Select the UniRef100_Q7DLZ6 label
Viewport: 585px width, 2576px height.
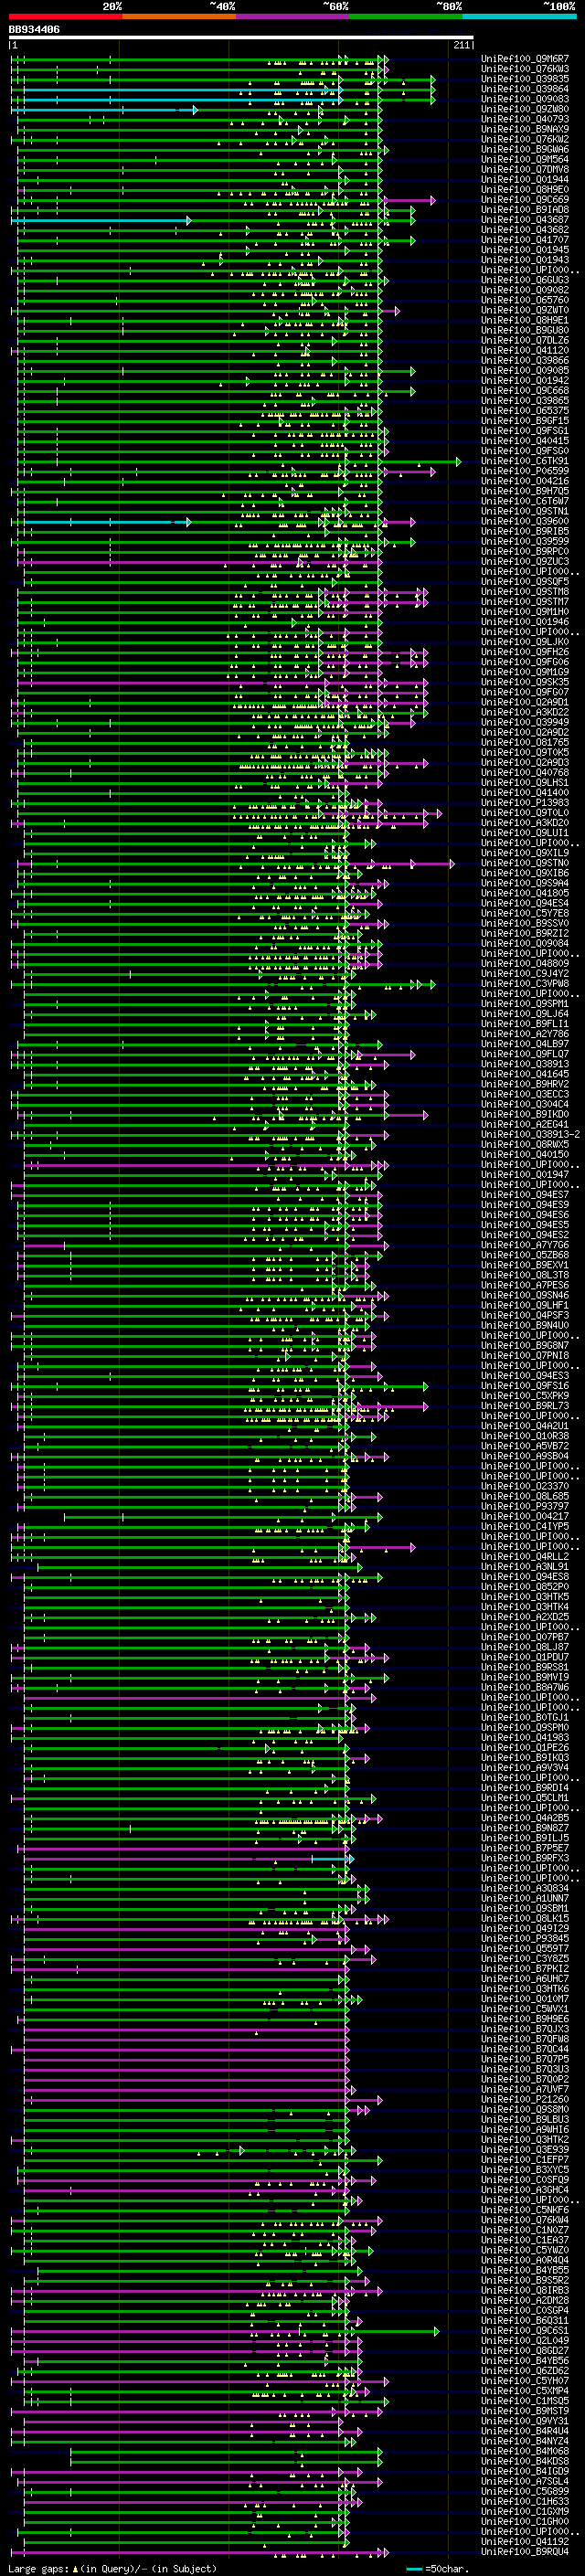525,340
